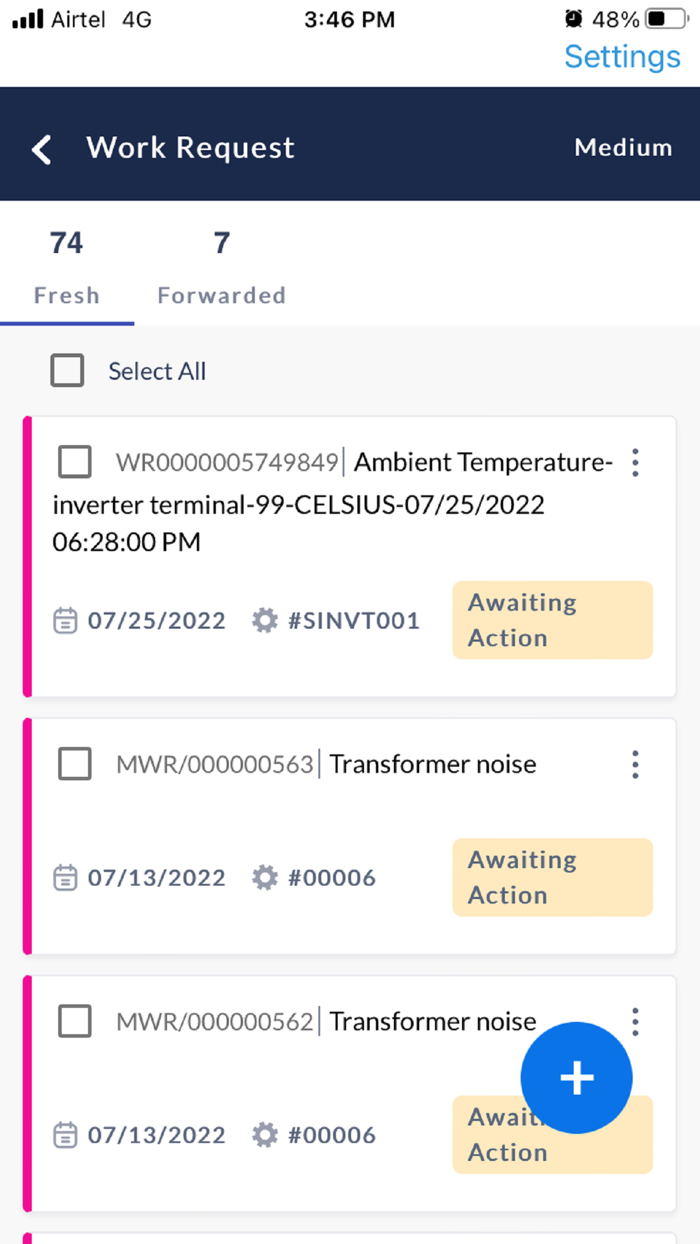The height and width of the screenshot is (1244, 700).
Task: Open three-dot menu for MWR/000000562
Action: point(635,1021)
